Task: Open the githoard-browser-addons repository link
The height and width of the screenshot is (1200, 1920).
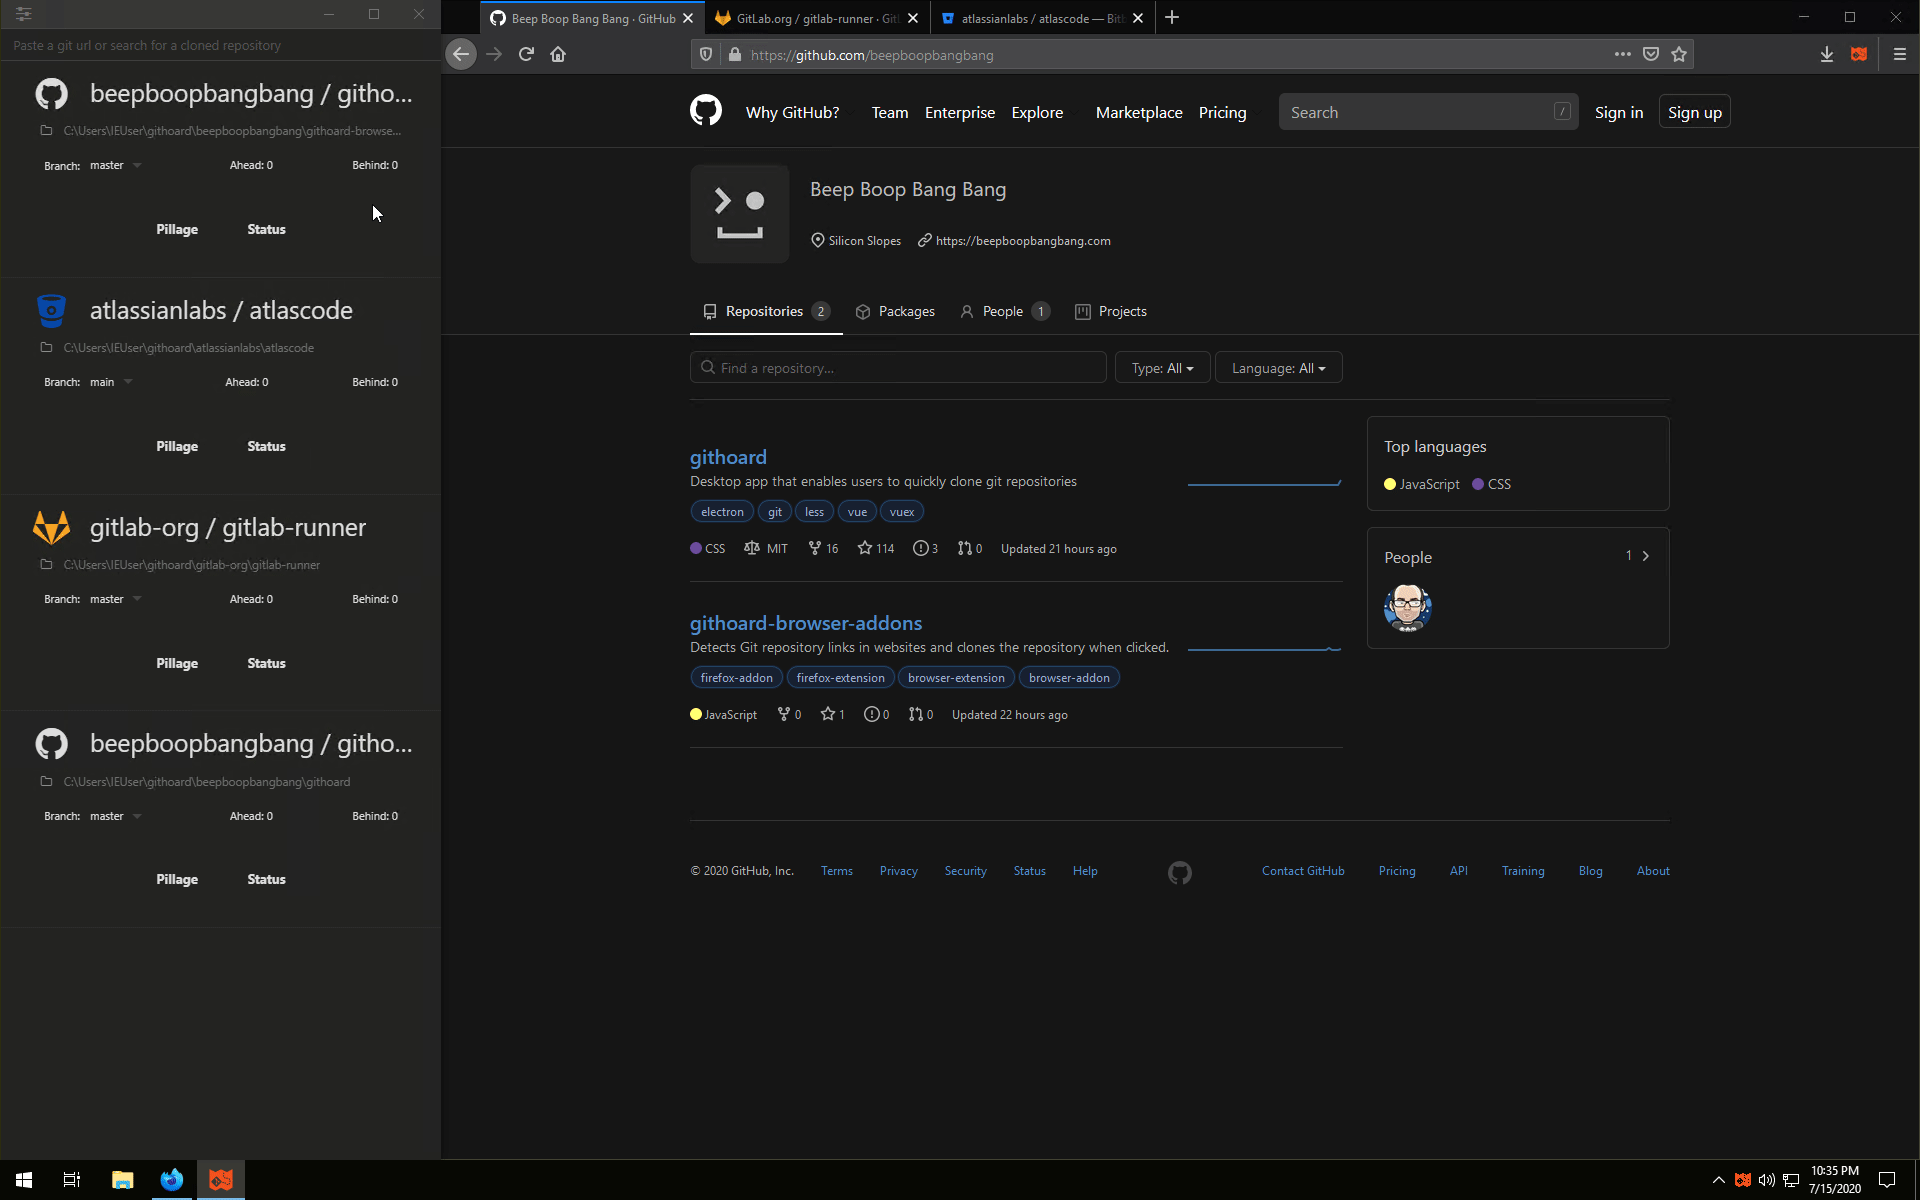Action: click(x=805, y=623)
